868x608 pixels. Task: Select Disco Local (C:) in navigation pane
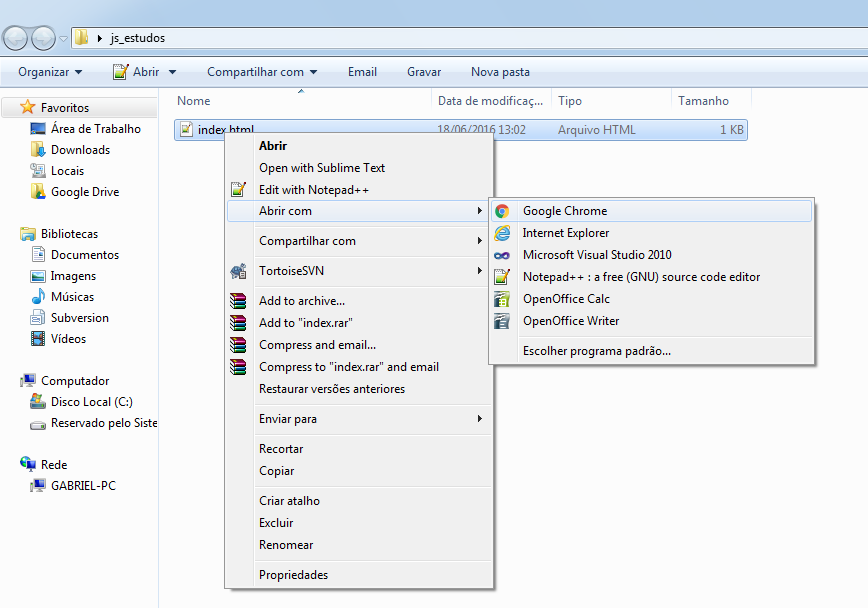click(91, 402)
